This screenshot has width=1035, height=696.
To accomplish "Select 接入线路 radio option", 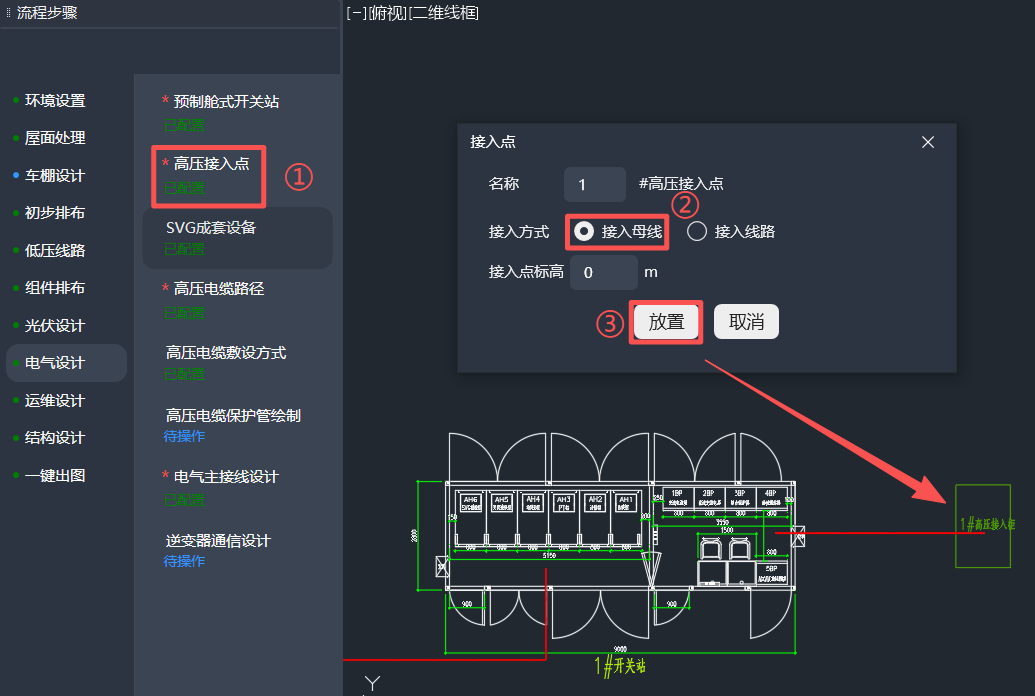I will (698, 231).
